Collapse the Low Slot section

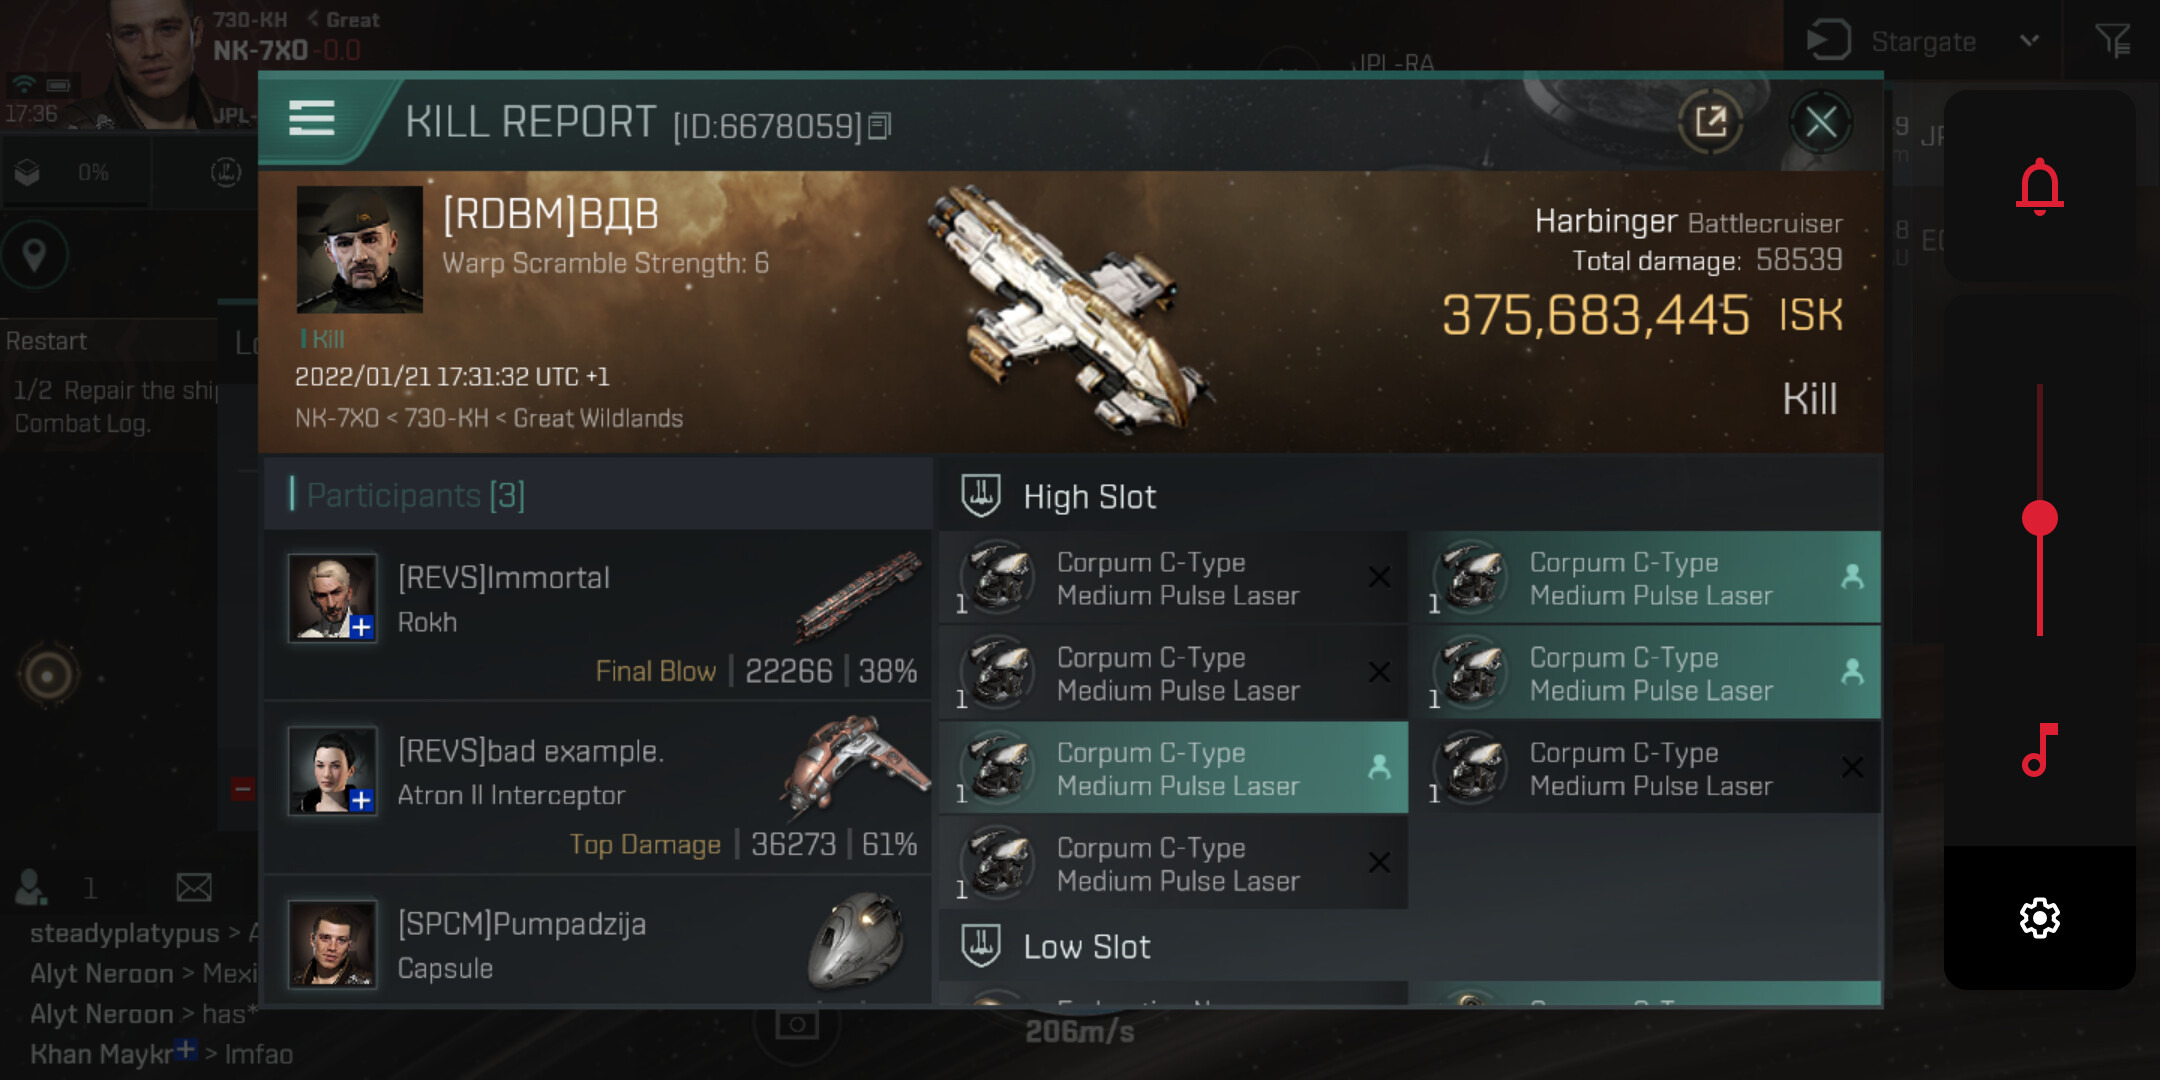1086,946
